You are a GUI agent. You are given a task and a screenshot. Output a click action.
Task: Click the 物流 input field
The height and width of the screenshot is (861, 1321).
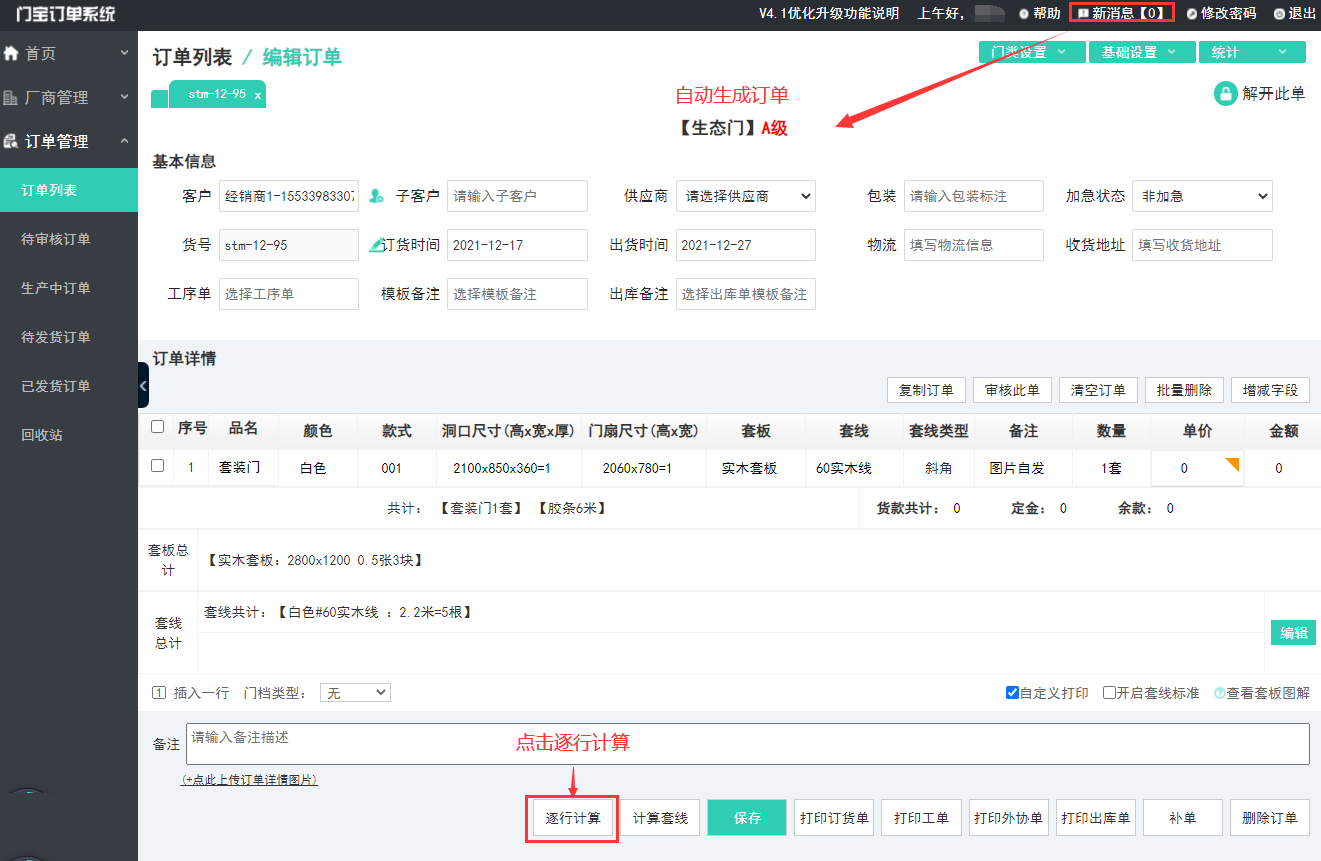pos(974,245)
